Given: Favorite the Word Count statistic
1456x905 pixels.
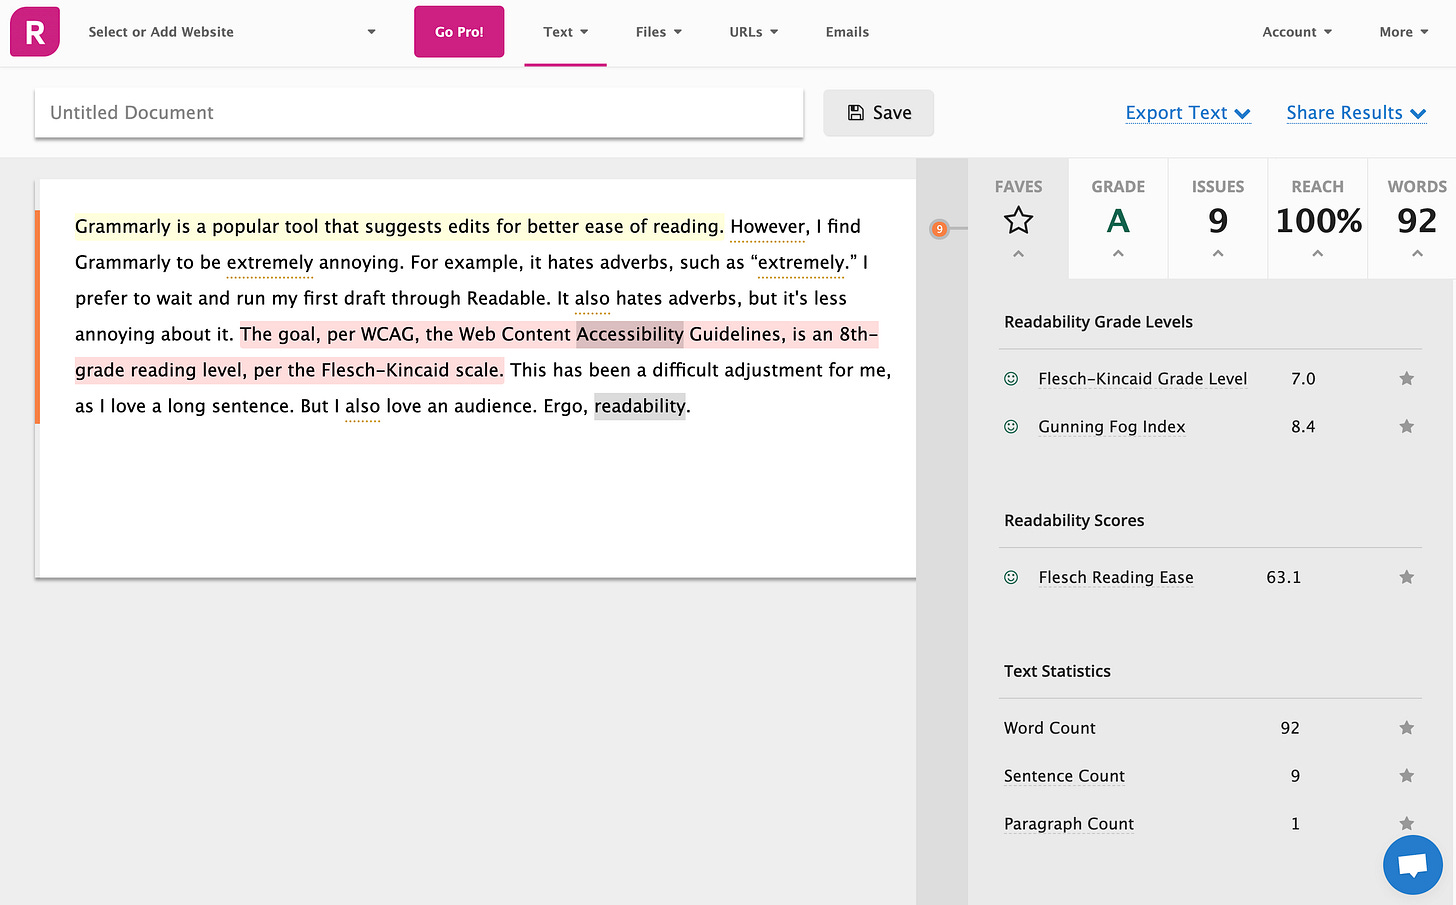Looking at the screenshot, I should tap(1406, 728).
